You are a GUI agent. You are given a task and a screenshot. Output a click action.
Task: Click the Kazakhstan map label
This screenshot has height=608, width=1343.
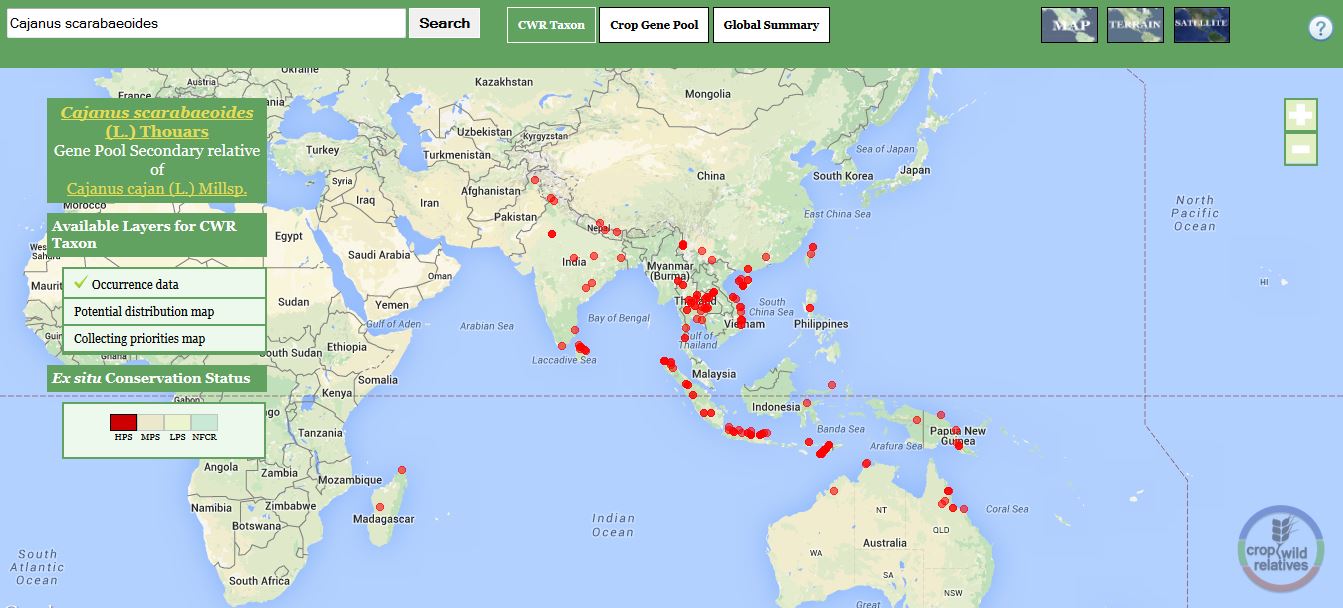pos(506,82)
